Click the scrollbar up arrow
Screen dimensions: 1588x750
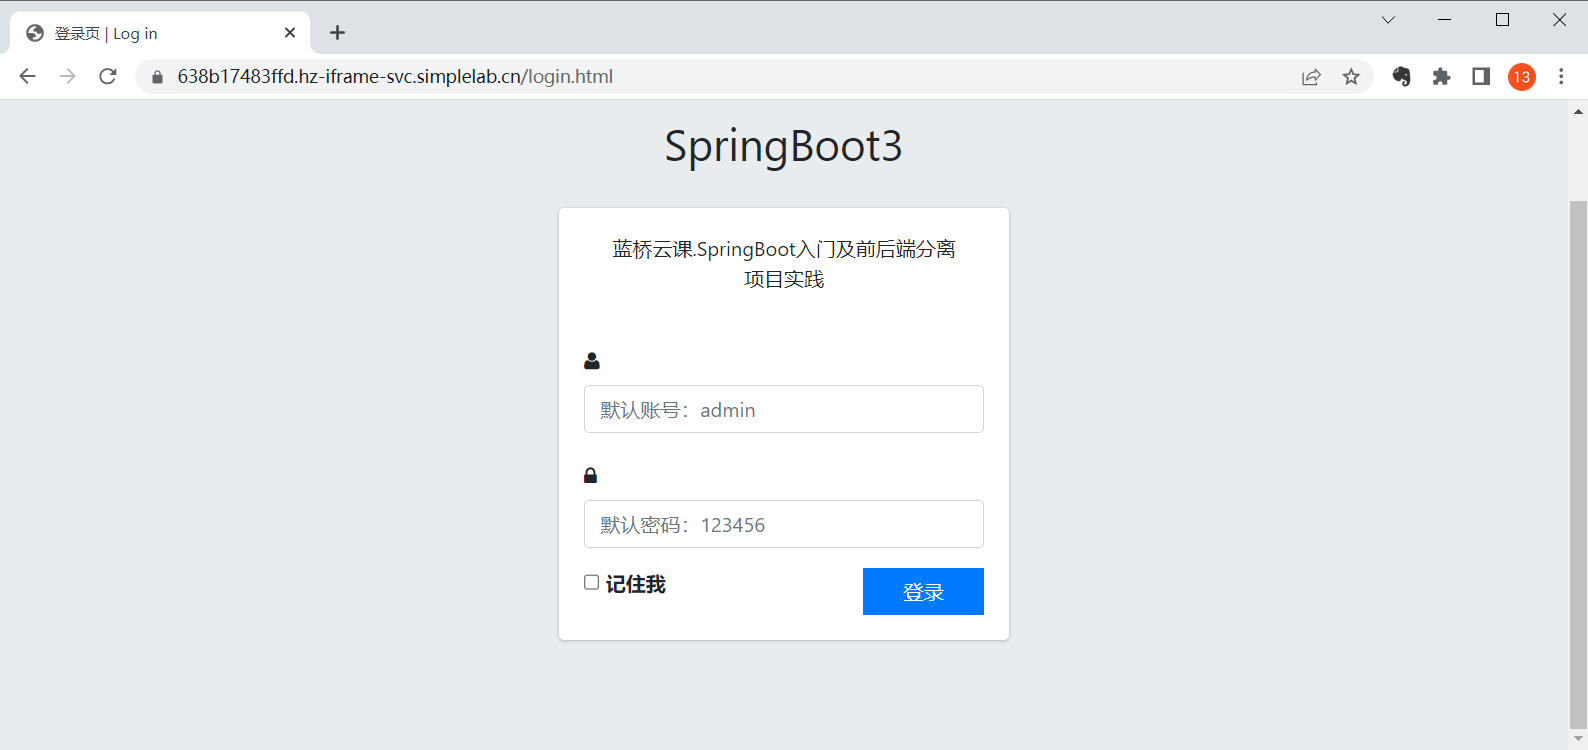(1578, 111)
